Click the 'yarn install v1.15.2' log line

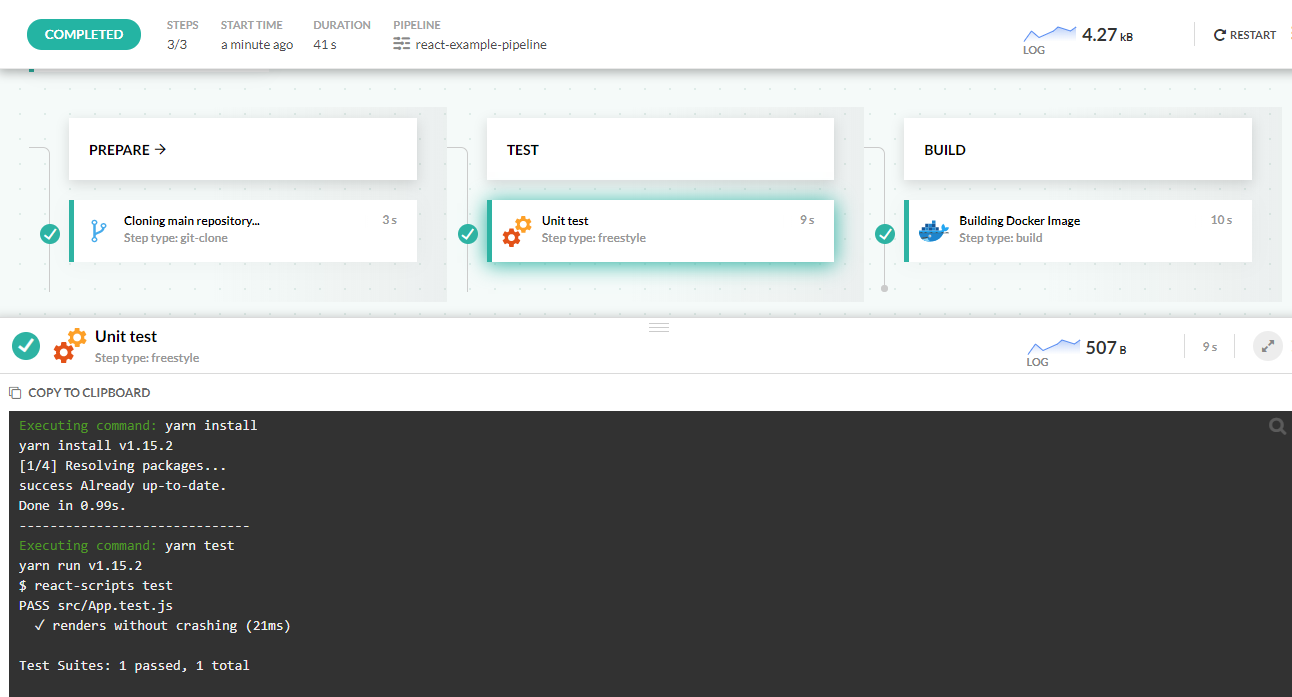tap(96, 445)
